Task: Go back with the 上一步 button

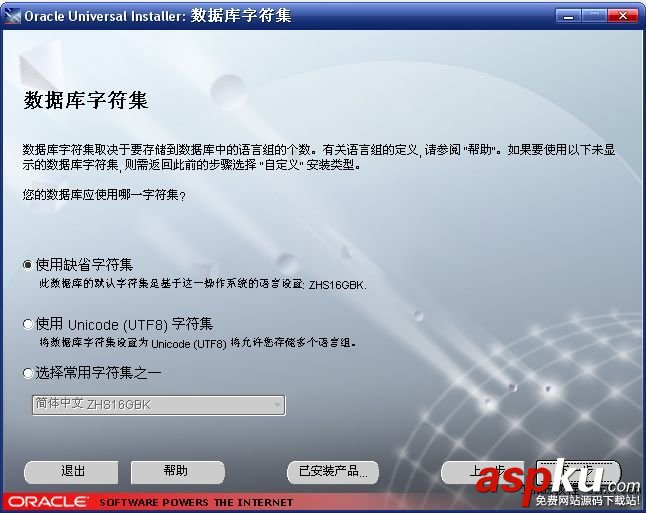Action: pyautogui.click(x=482, y=472)
